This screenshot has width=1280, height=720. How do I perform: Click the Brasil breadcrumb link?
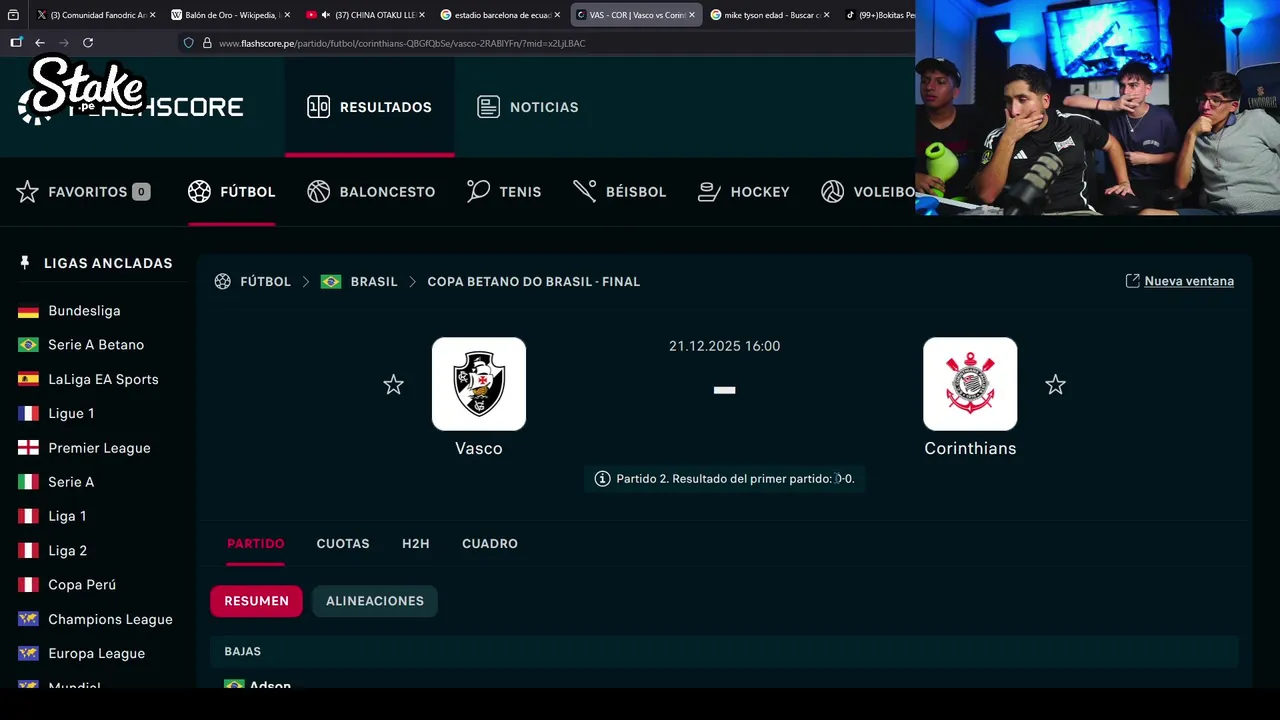pos(374,282)
